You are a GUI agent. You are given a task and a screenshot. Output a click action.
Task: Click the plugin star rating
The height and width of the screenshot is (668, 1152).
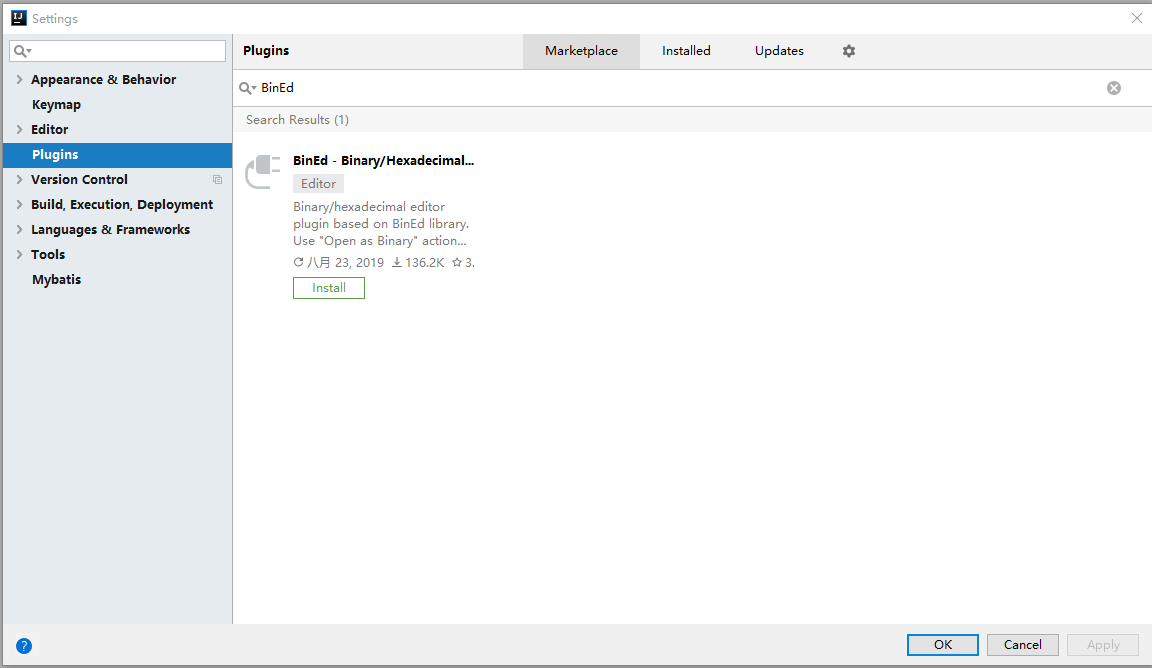pos(463,262)
